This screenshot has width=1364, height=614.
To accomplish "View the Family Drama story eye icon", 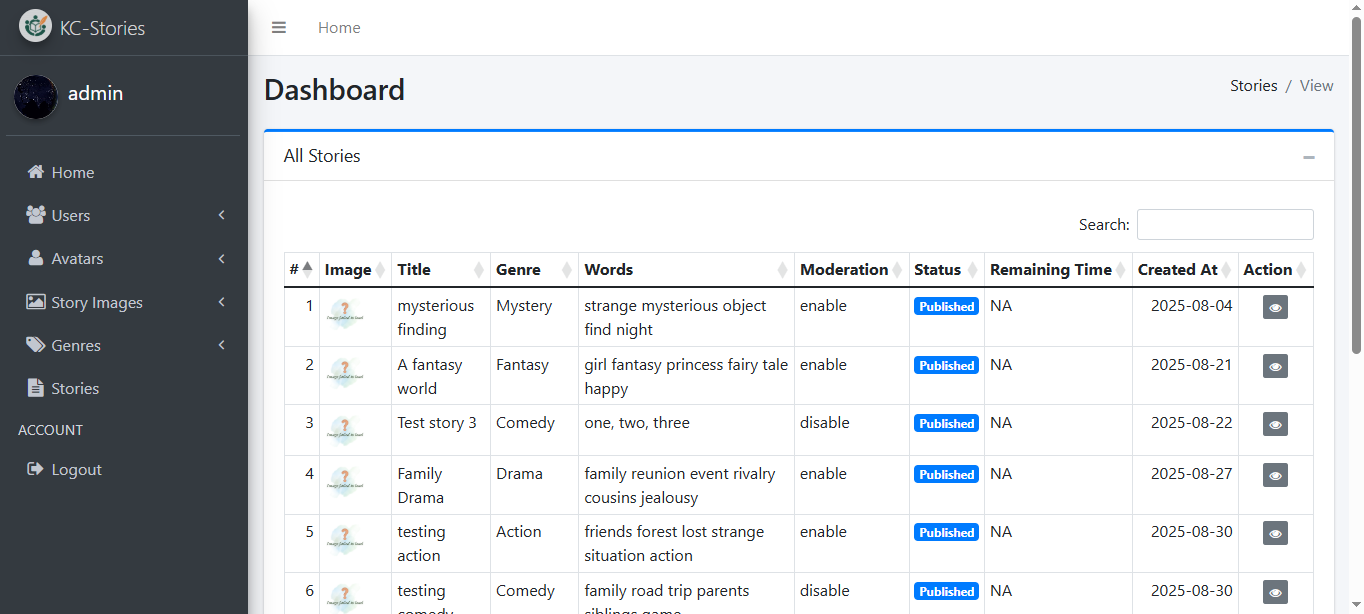I will coord(1275,475).
